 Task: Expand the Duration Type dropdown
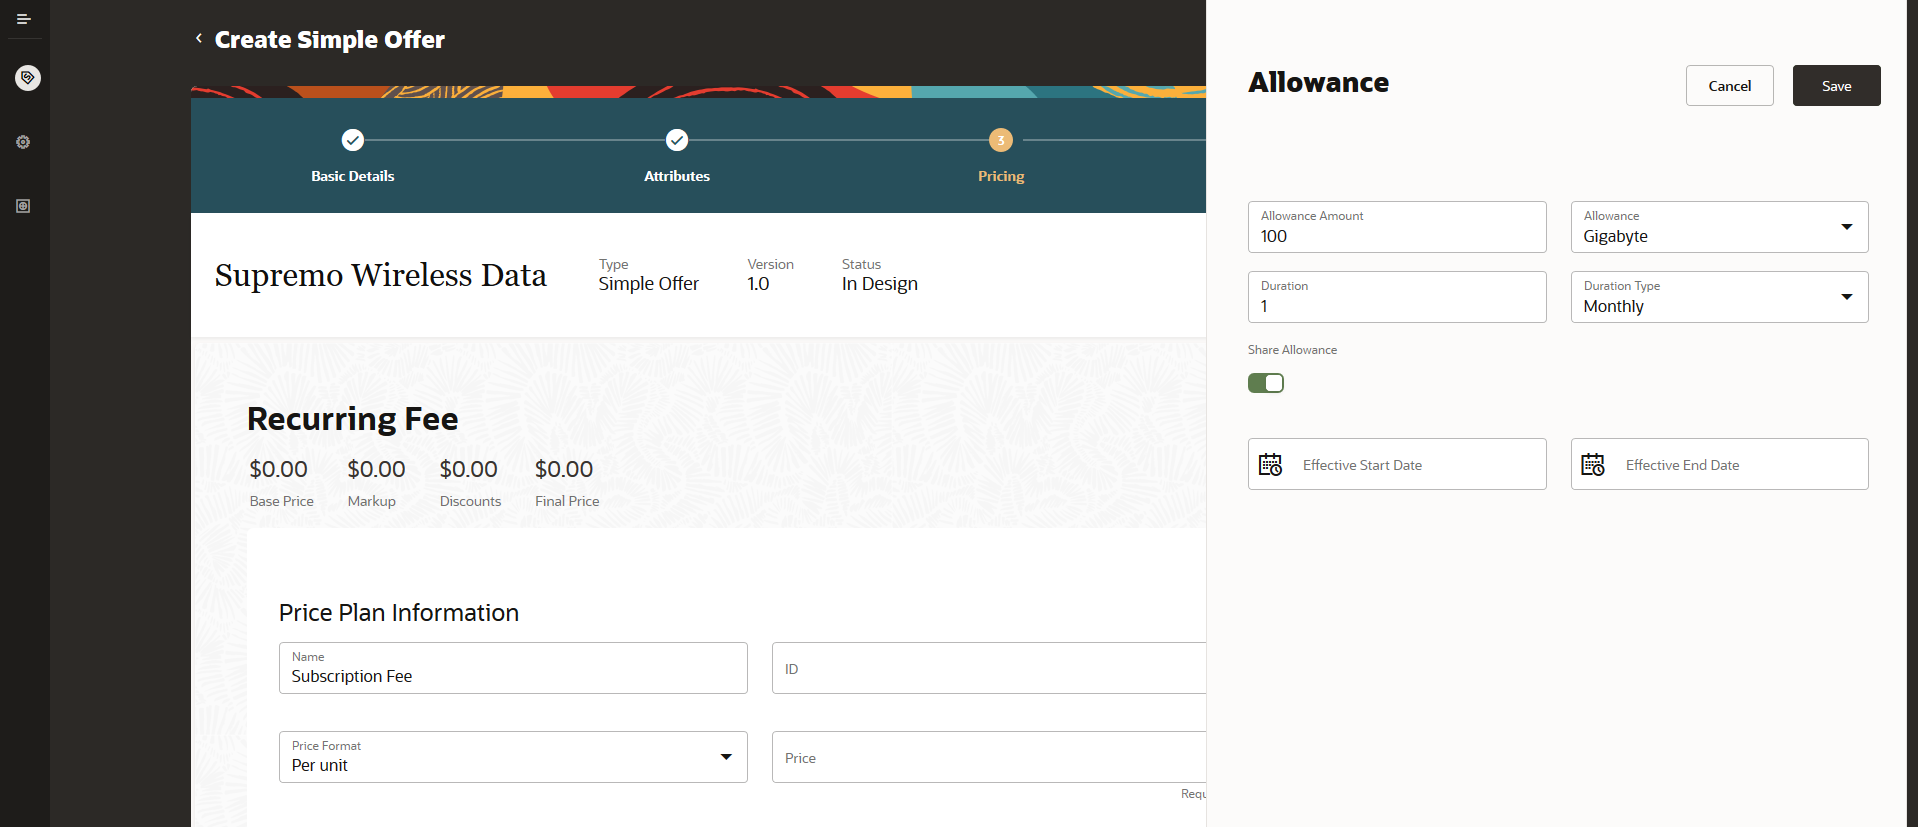(1847, 297)
